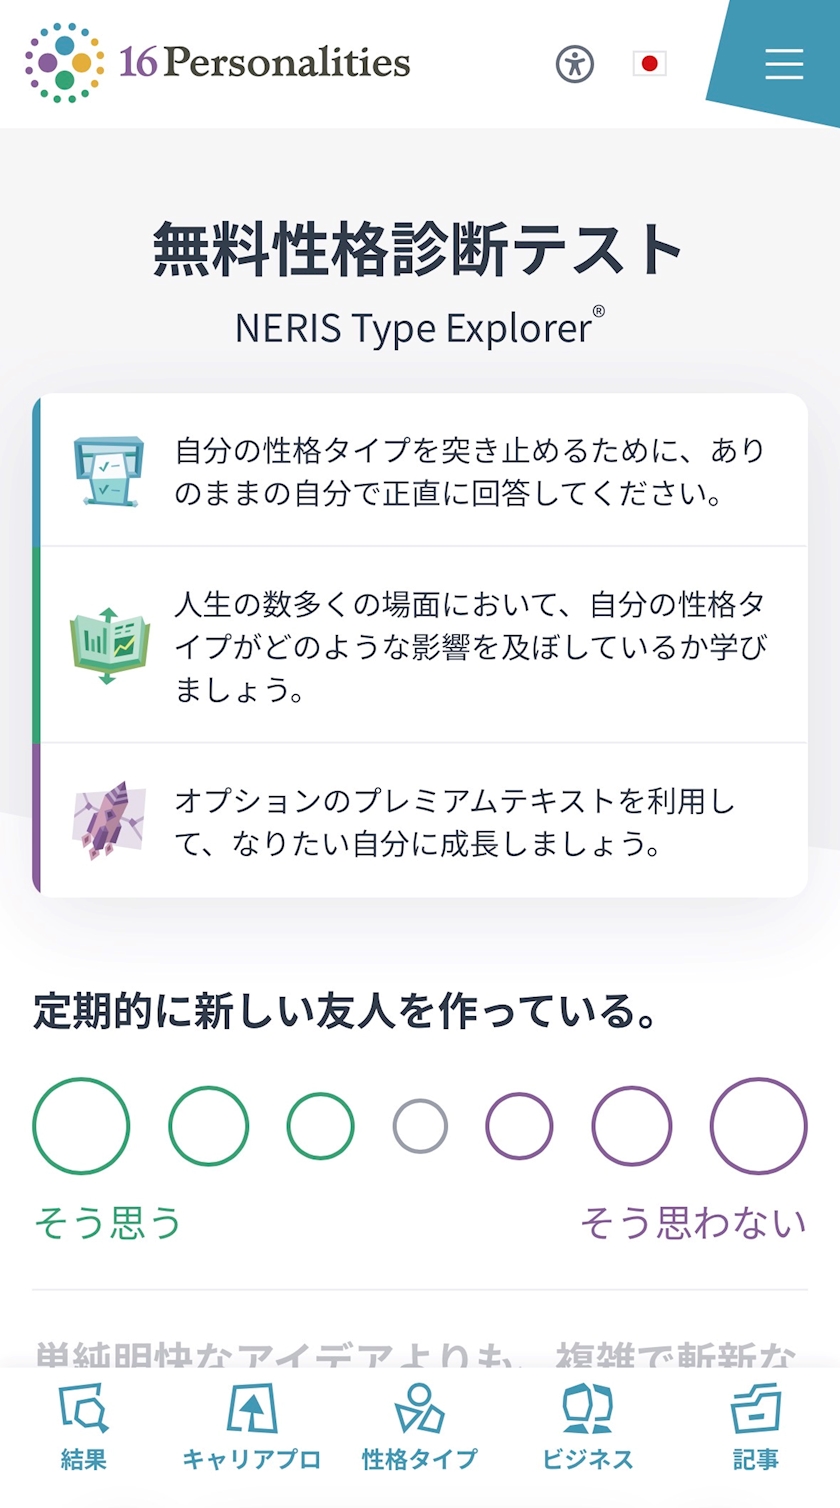Click the rocket premium text icon
The width and height of the screenshot is (840, 1508).
tap(109, 821)
